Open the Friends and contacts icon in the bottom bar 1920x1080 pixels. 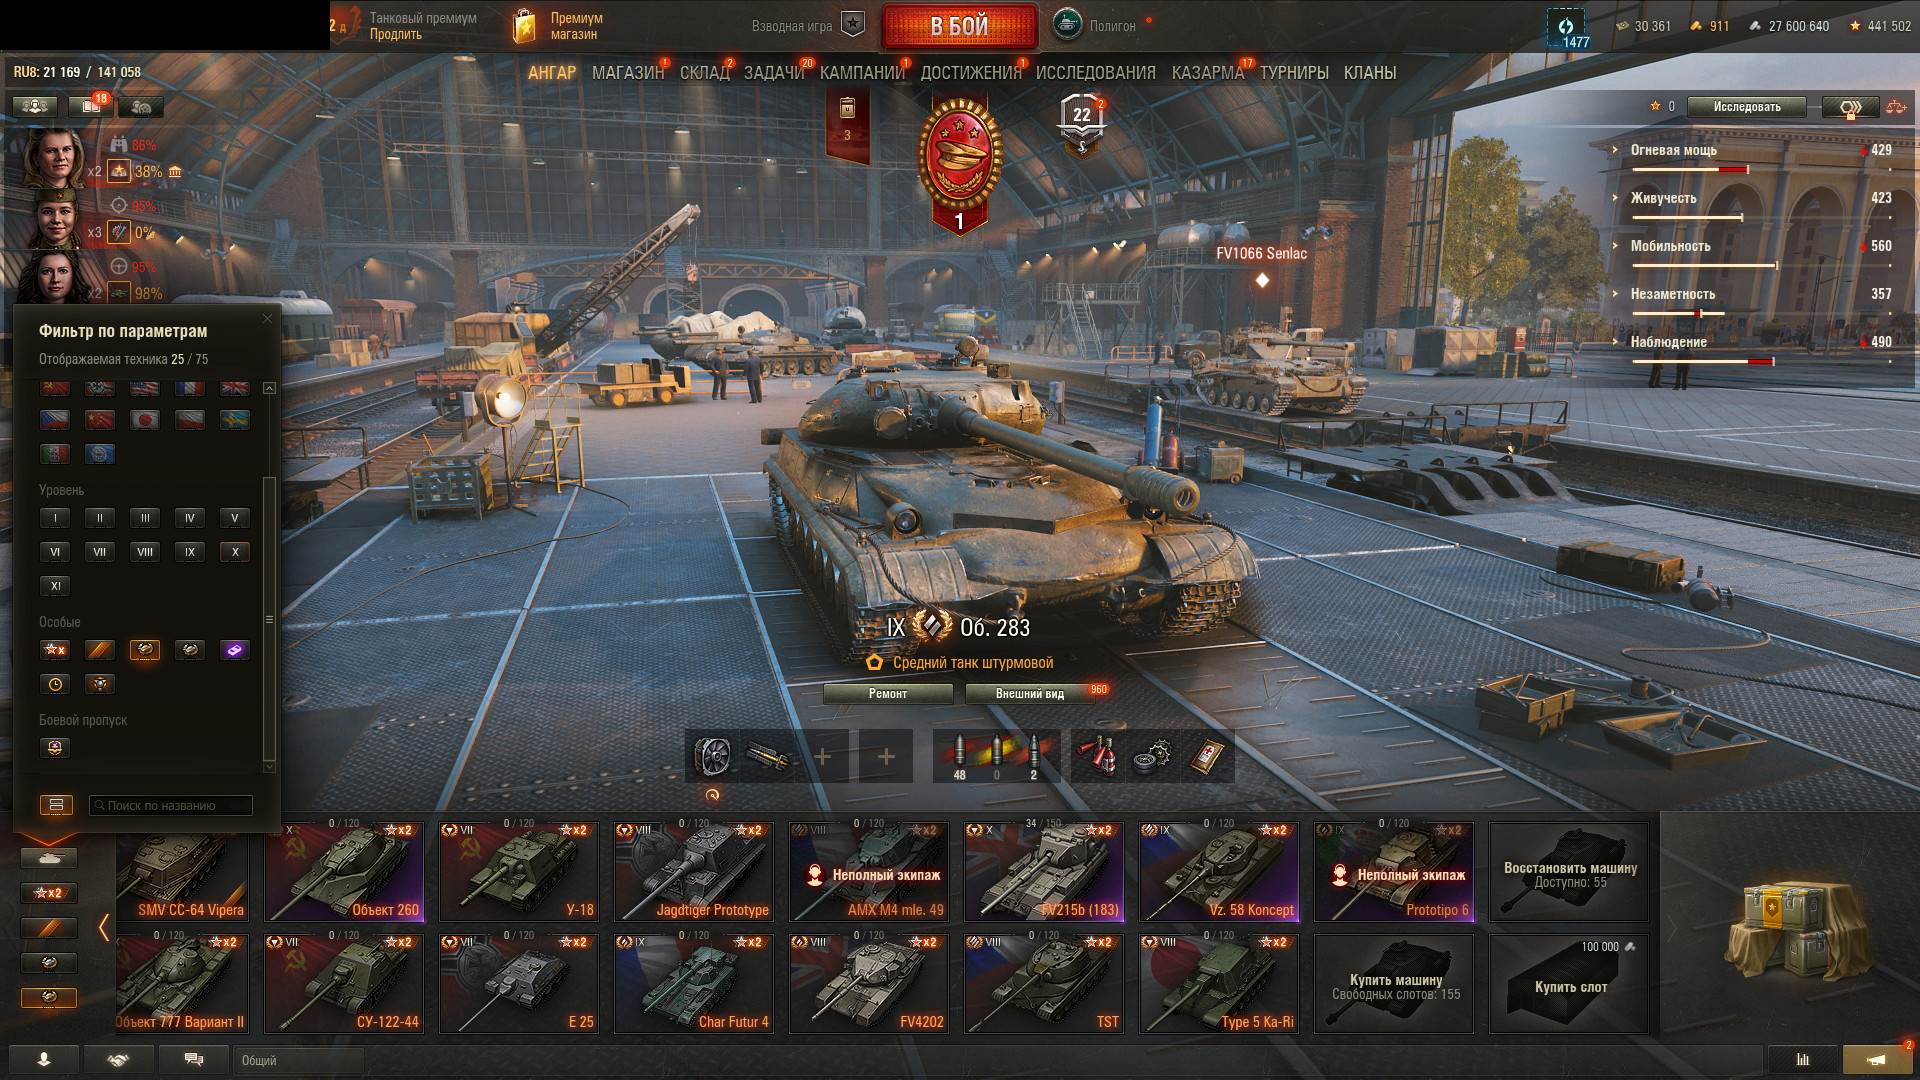[44, 1059]
